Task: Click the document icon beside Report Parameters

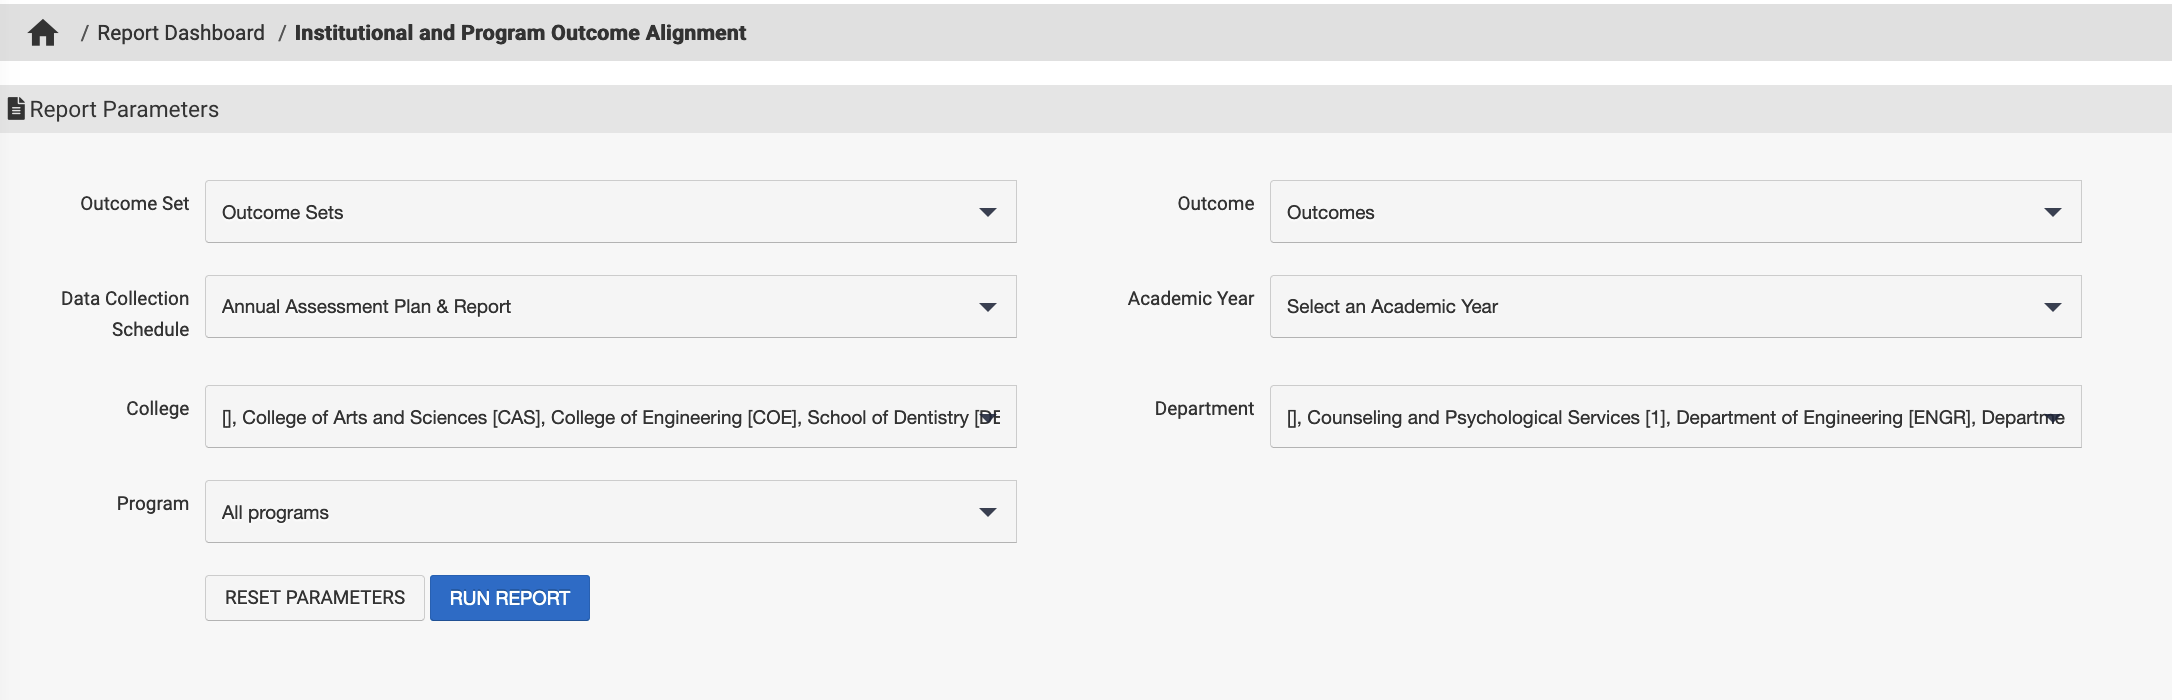Action: [16, 109]
